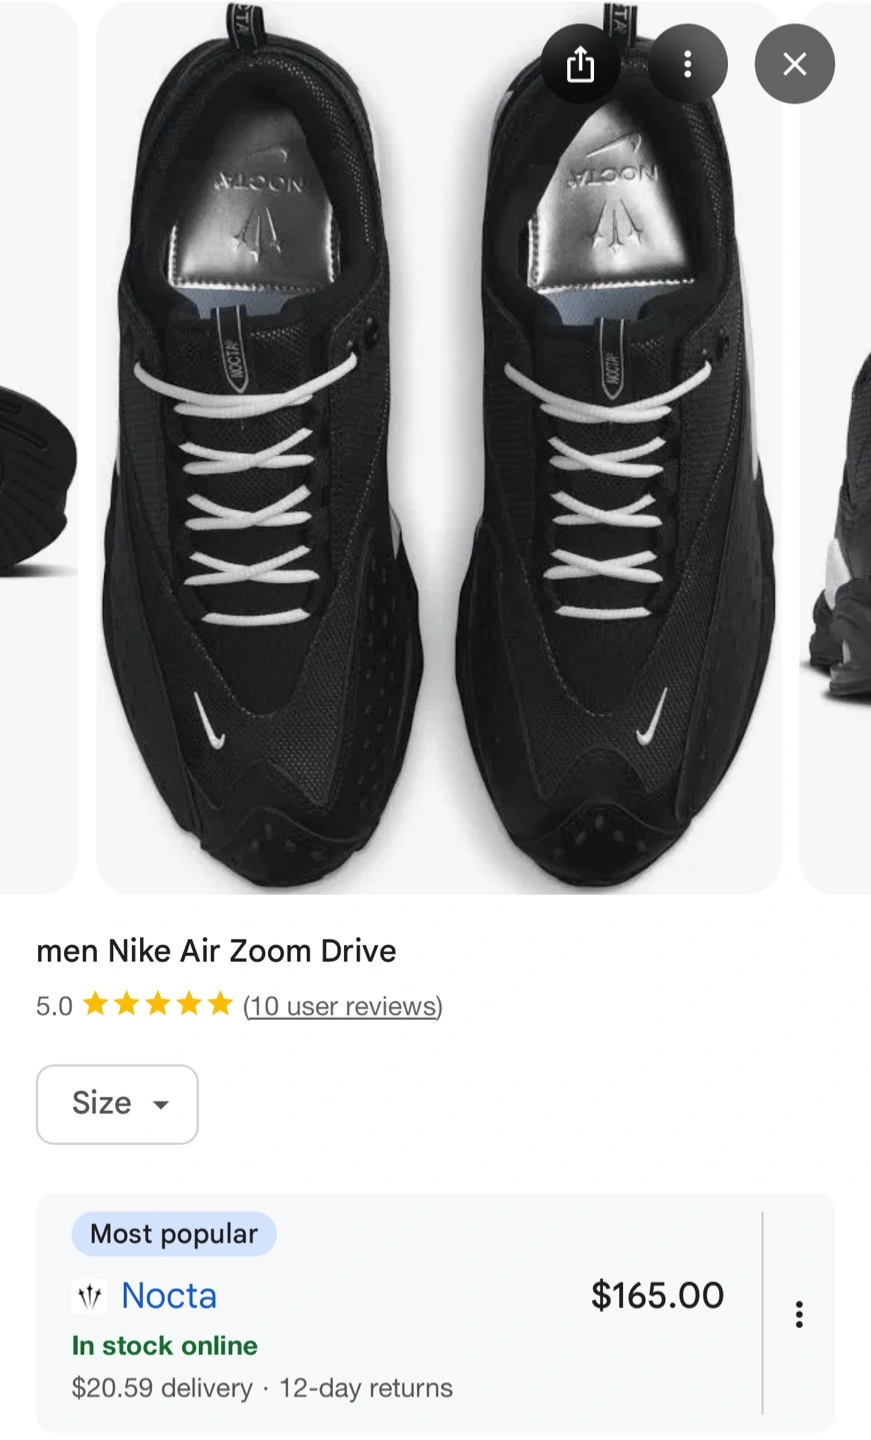Tap the main top-view shoe image
Screen dimensions: 871x1440
tap(438, 447)
